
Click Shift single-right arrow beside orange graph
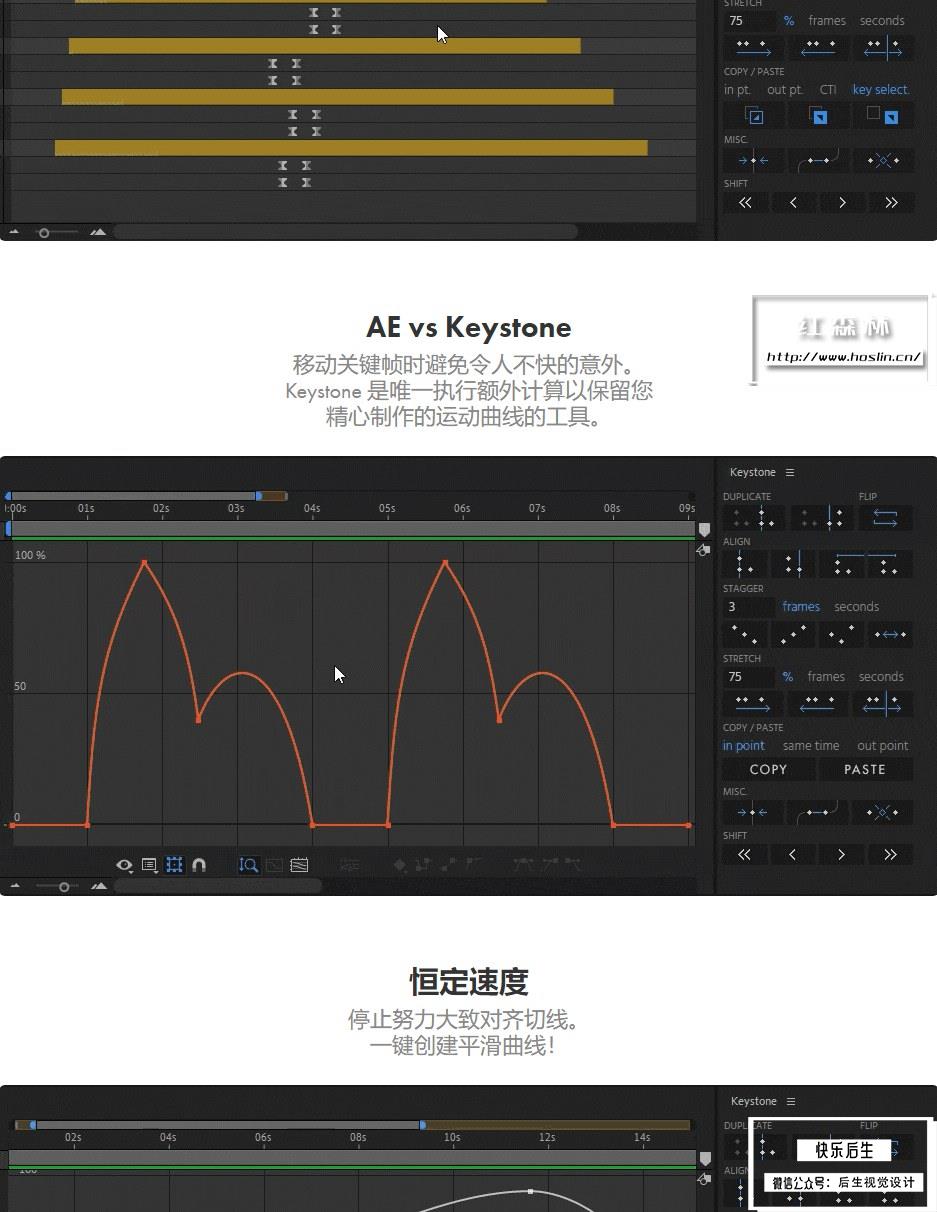841,855
